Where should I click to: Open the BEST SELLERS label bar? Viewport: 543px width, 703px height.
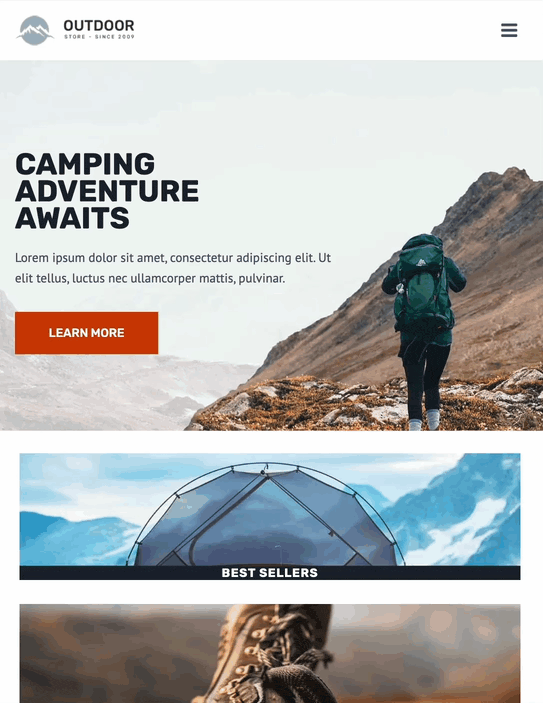pos(270,573)
